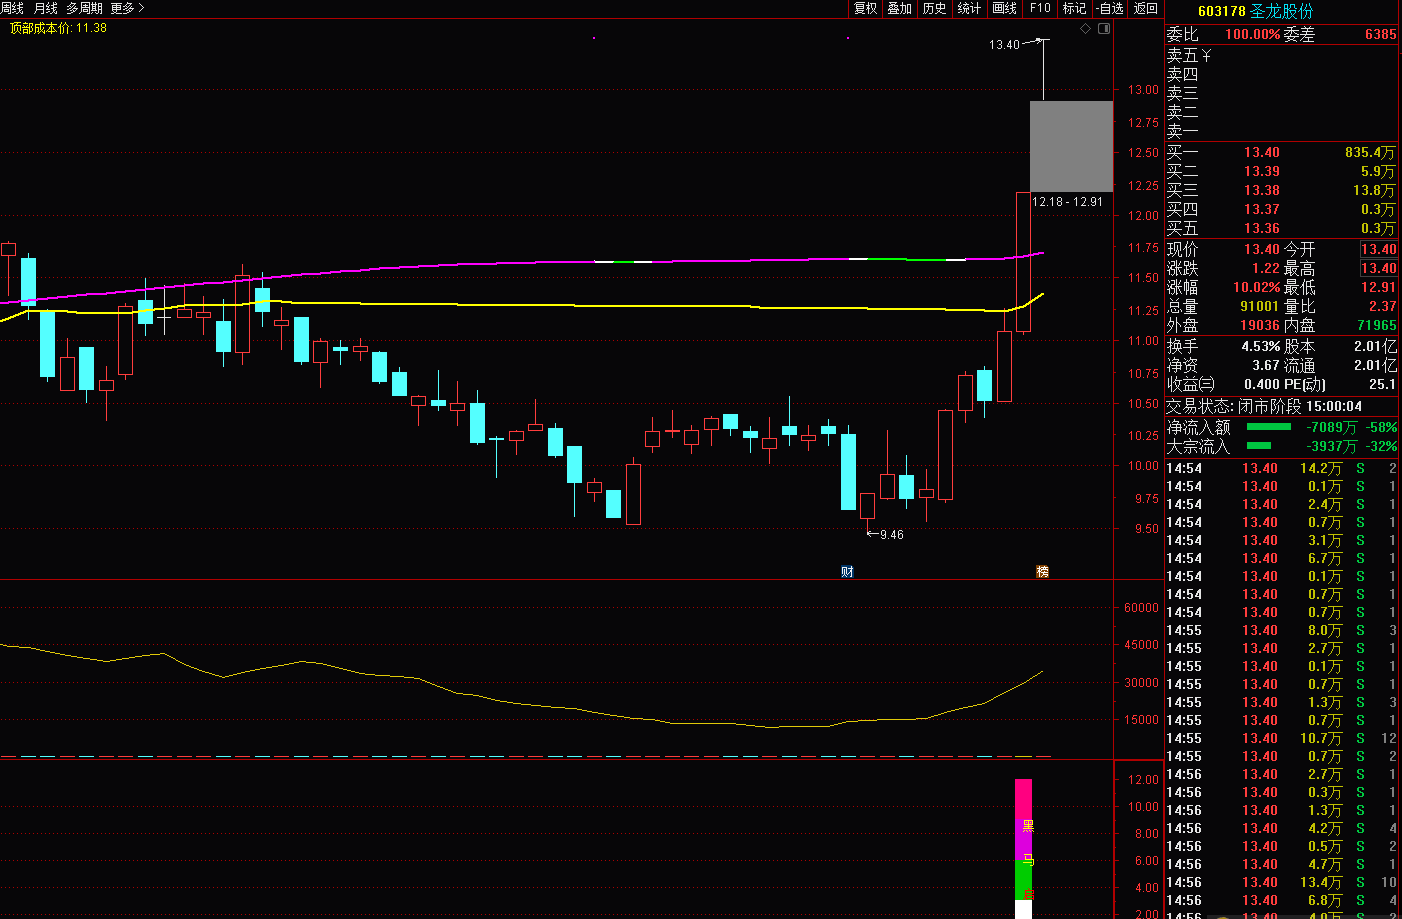This screenshot has width=1402, height=919.
Task: Click the 内盘 value 71965
Action: [x=1377, y=326]
